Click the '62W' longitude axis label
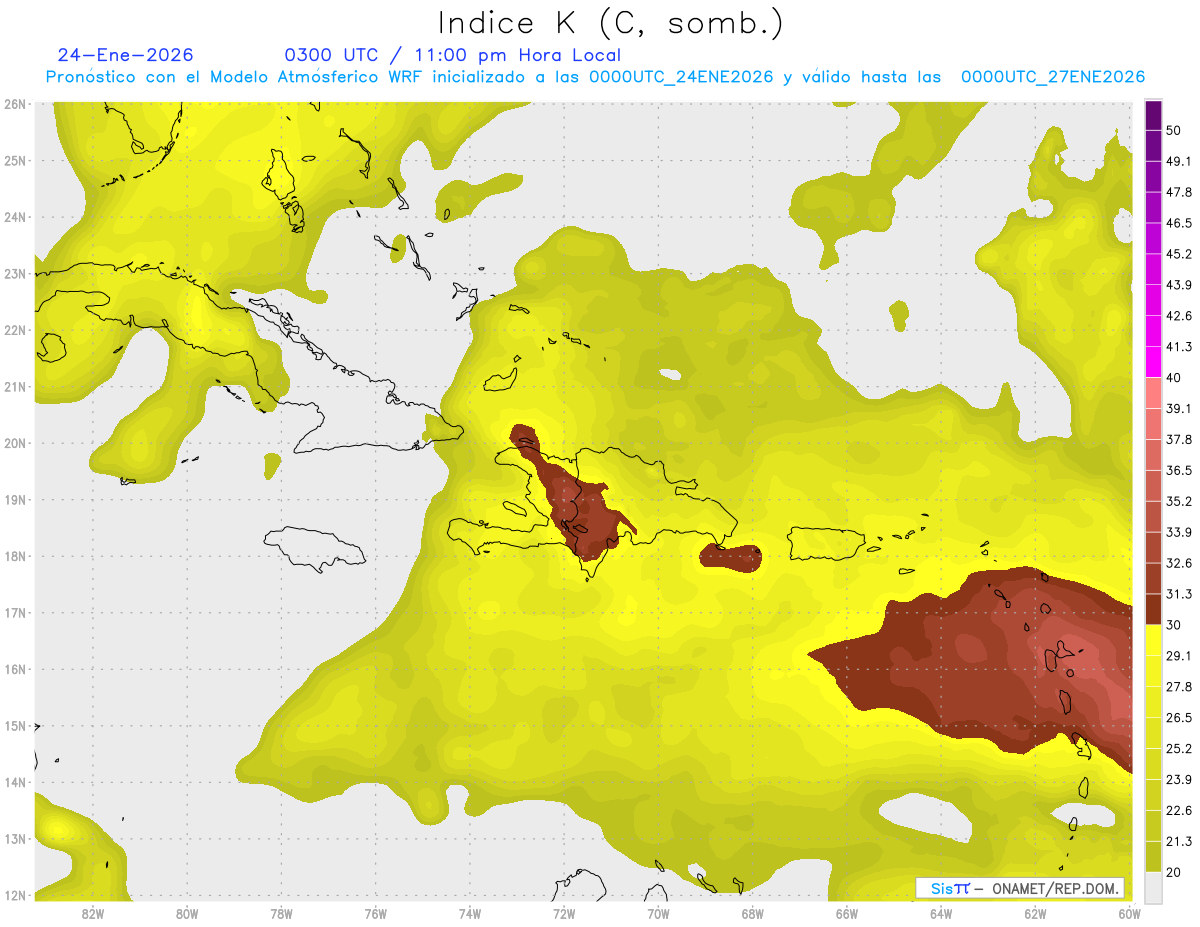 (1035, 913)
